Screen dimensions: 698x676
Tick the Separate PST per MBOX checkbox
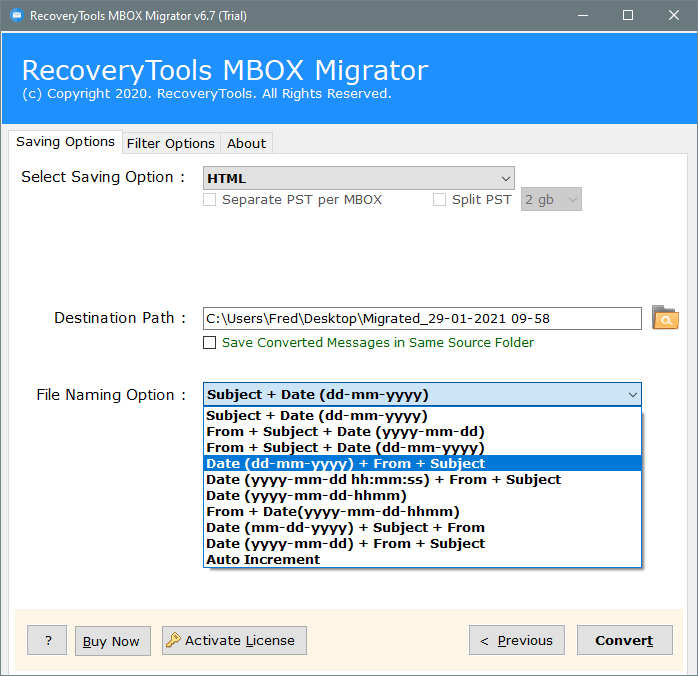209,199
